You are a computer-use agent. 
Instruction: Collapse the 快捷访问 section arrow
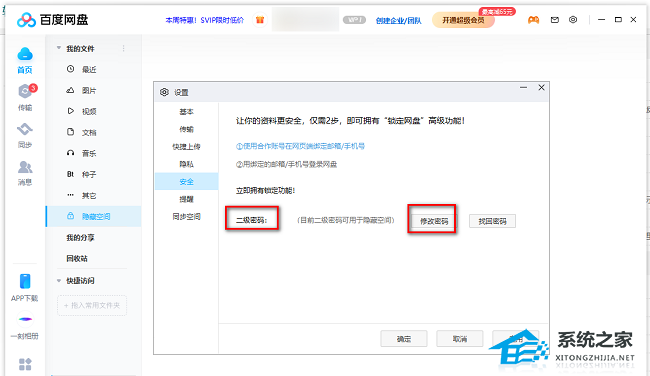(59, 281)
